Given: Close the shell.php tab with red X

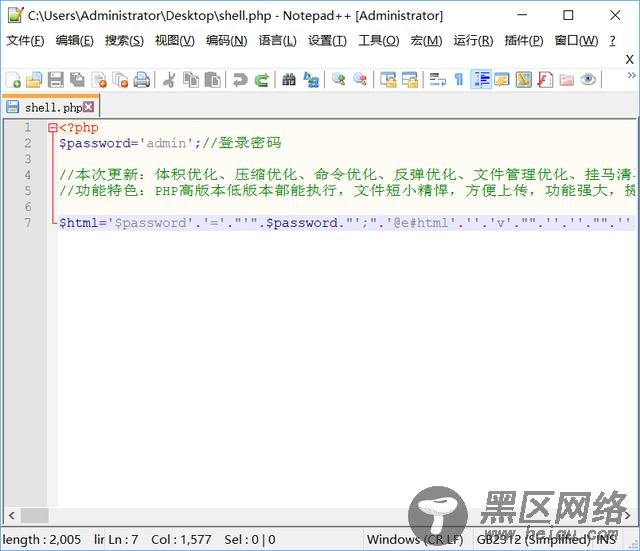Looking at the screenshot, I should (89, 107).
